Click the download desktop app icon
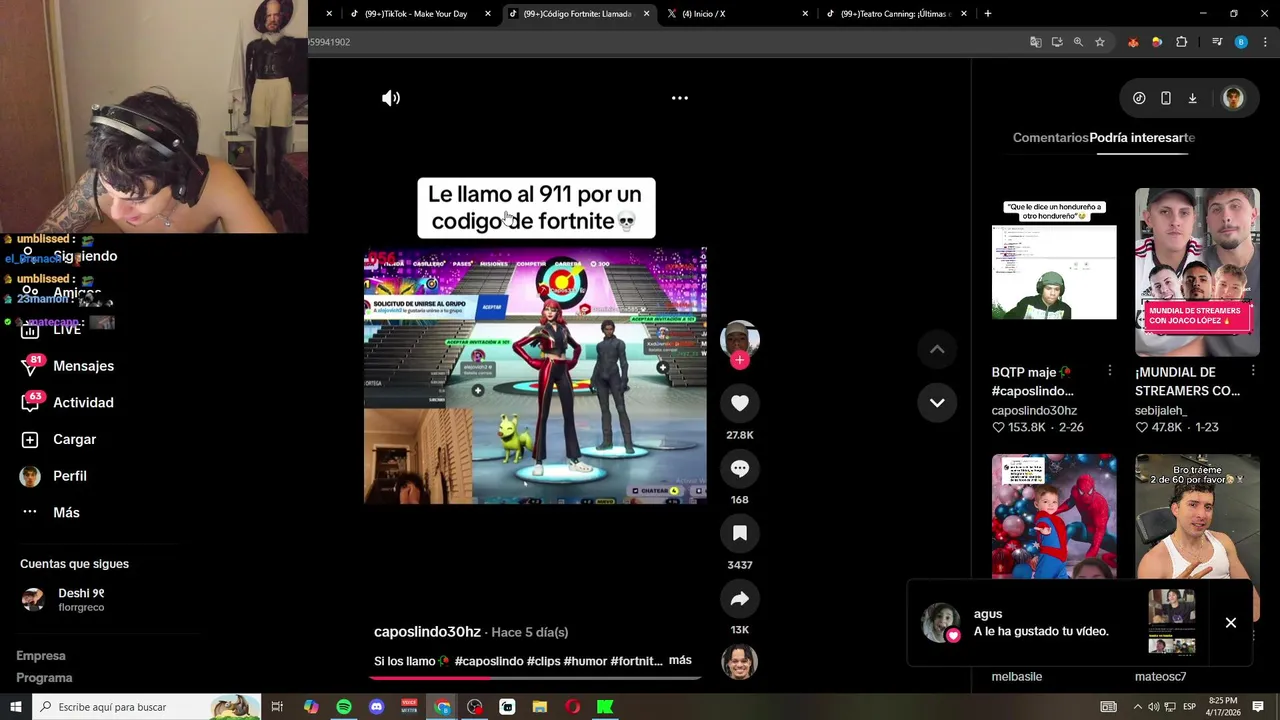Viewport: 1280px width, 720px height. click(x=1192, y=98)
